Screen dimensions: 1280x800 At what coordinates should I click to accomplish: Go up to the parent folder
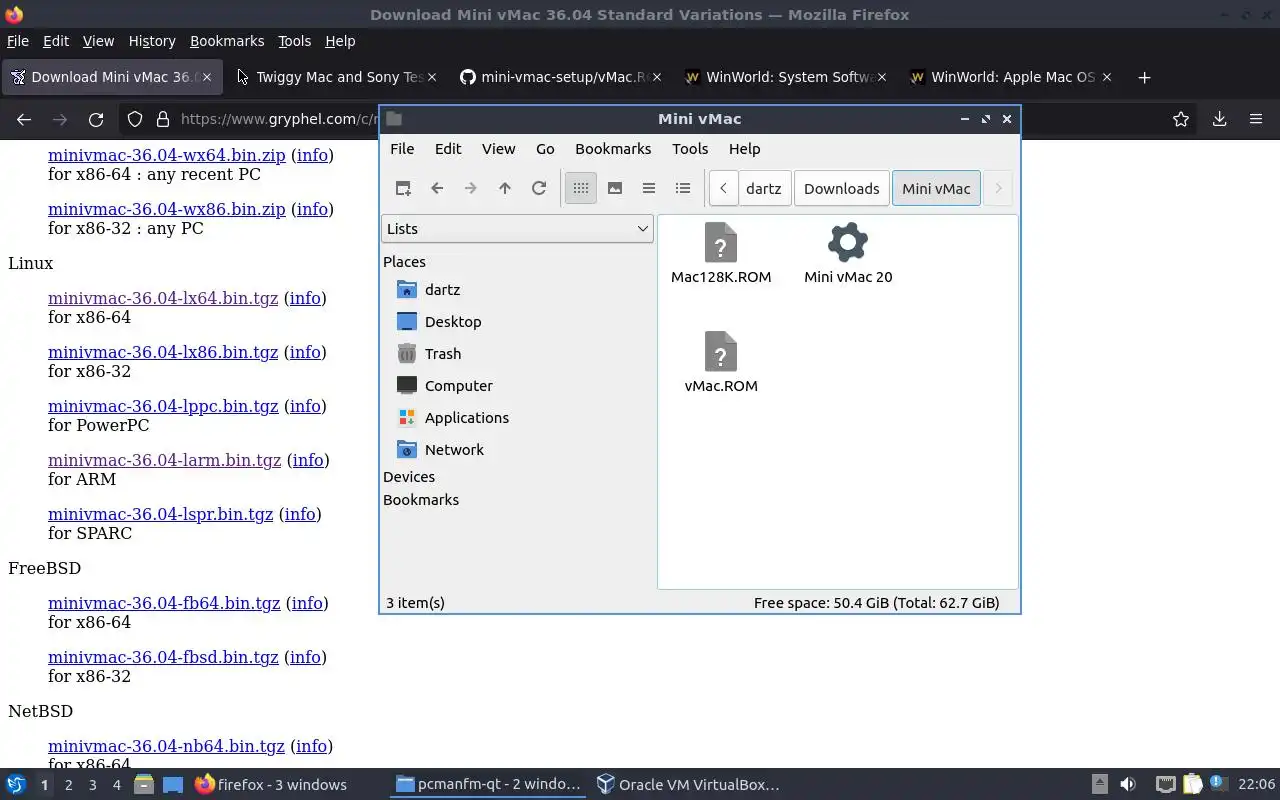505,188
